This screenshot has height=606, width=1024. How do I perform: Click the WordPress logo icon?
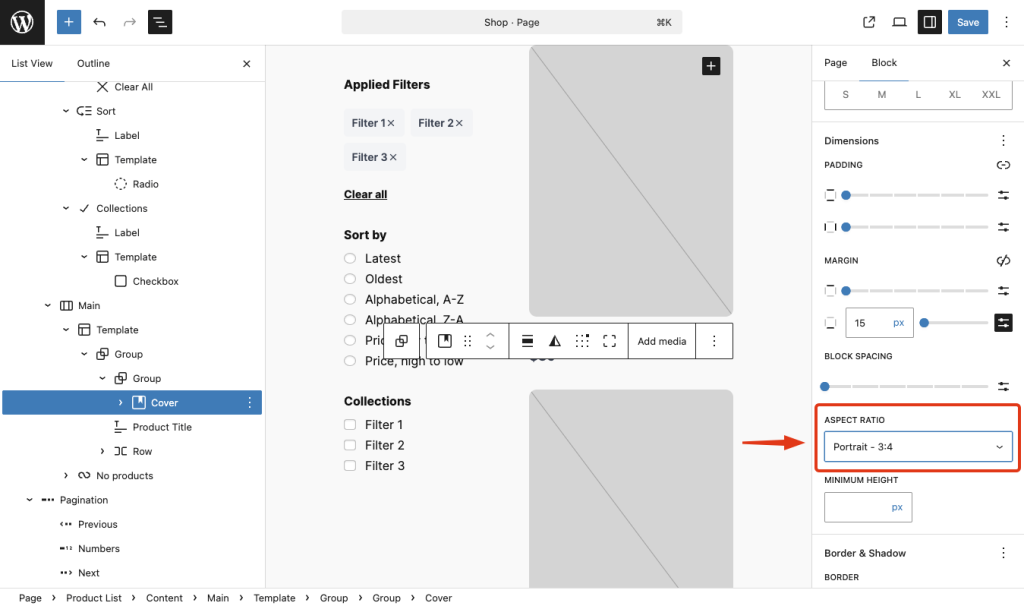tap(22, 22)
